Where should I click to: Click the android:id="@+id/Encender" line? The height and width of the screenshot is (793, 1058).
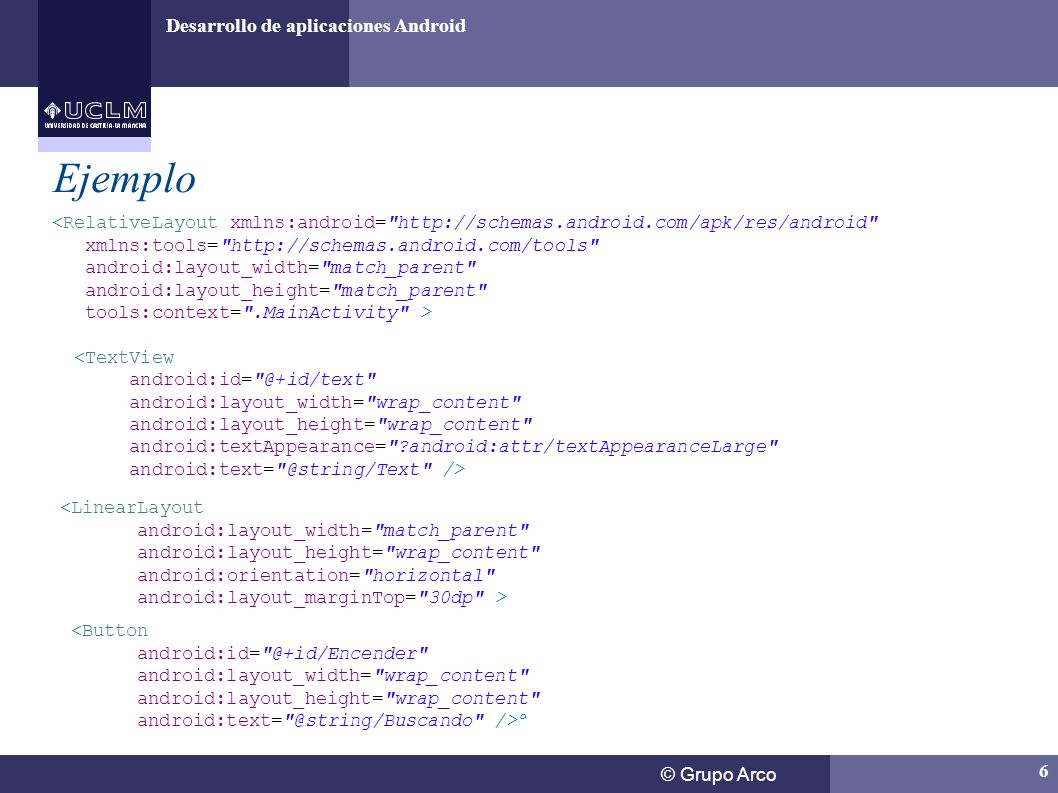pyautogui.click(x=282, y=653)
